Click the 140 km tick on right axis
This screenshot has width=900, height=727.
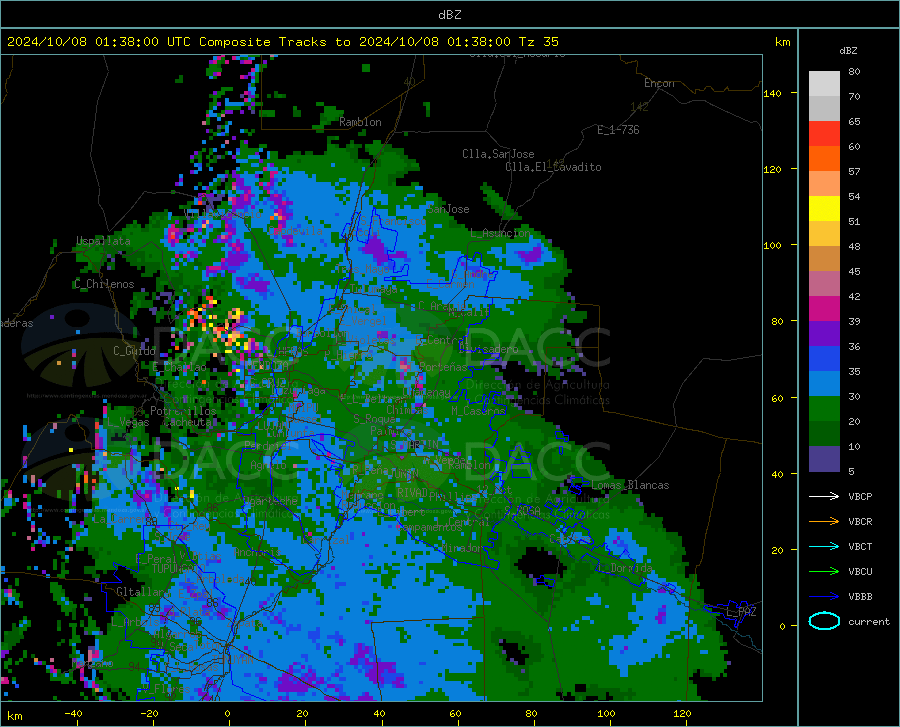[x=772, y=93]
